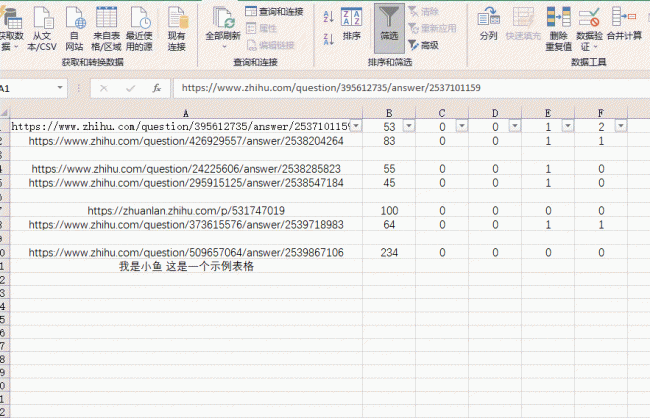This screenshot has width=650, height=418.
Task: Click cell containing value 83
Action: click(x=389, y=141)
